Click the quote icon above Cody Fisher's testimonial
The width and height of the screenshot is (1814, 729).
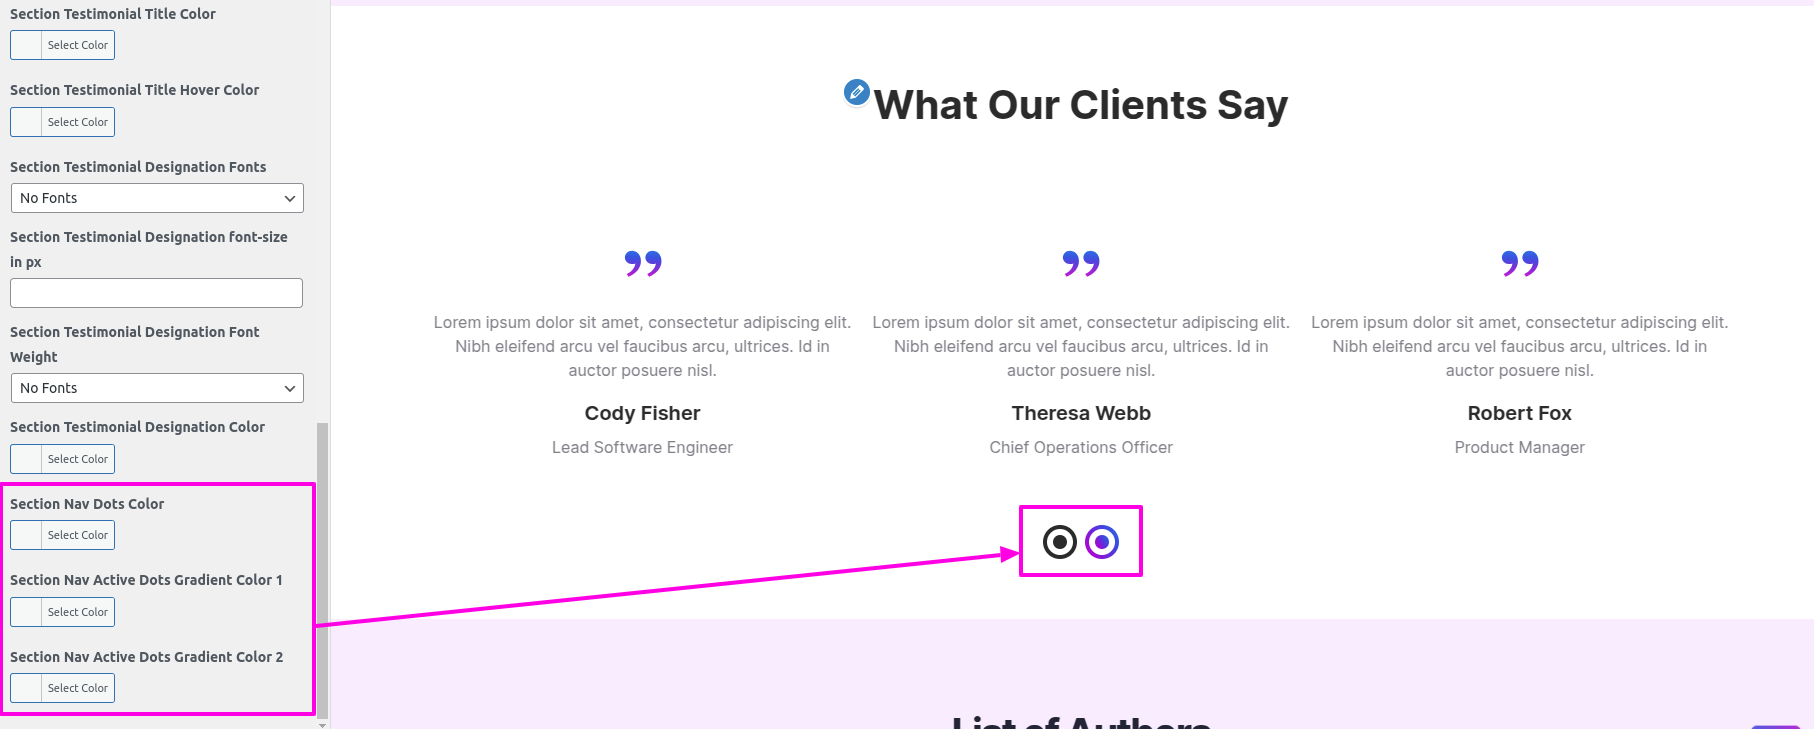coord(643,263)
